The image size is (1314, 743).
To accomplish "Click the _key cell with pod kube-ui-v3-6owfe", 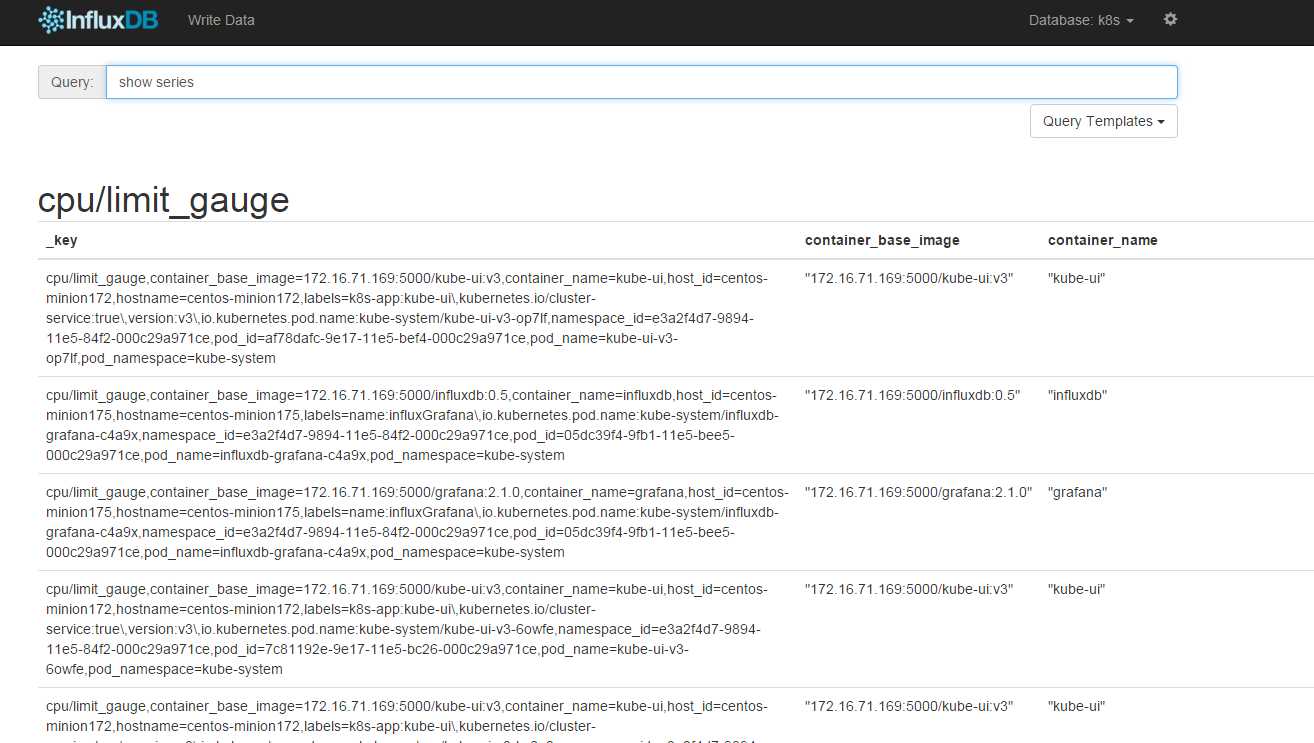I will [417, 629].
